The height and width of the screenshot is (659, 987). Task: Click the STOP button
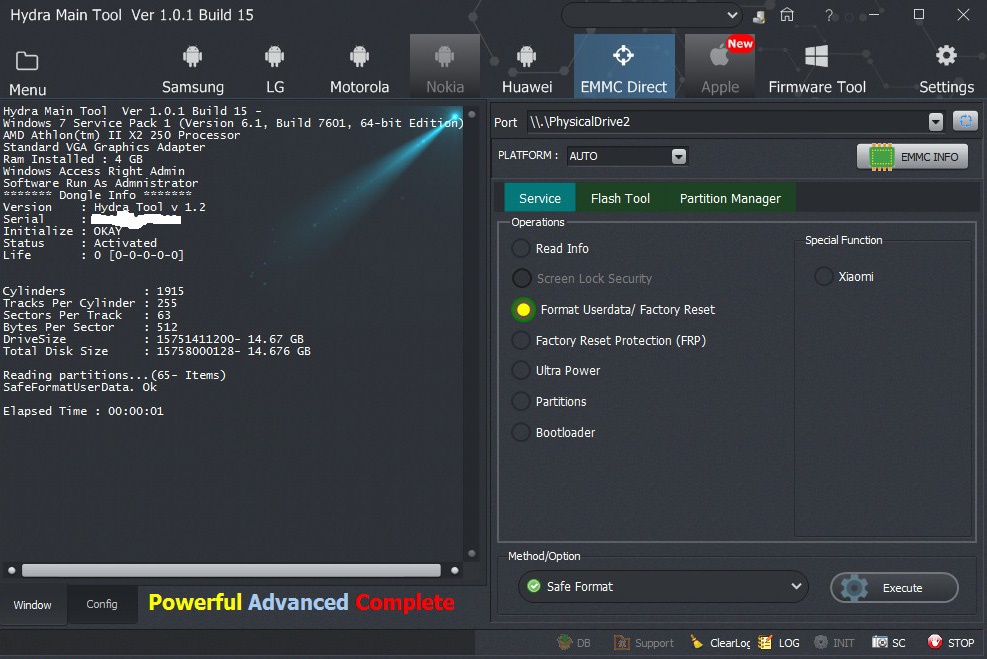point(950,643)
